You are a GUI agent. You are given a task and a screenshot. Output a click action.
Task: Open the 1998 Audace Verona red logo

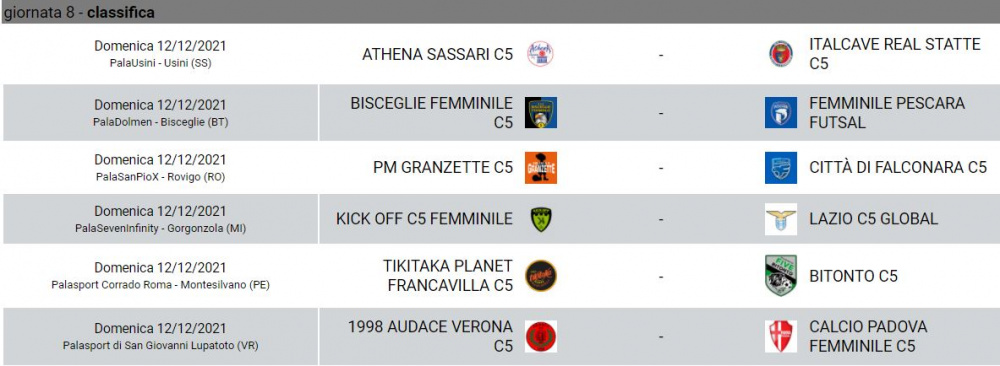(x=541, y=337)
